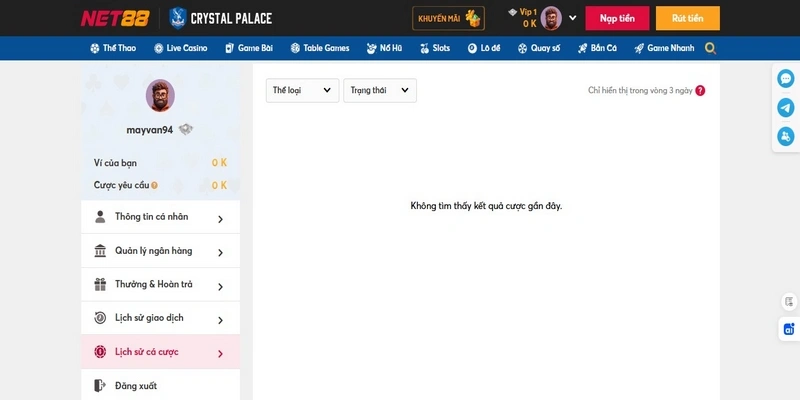Image resolution: width=800 pixels, height=400 pixels.
Task: Click the Không tìm thấy kết quả message
Action: click(x=486, y=206)
